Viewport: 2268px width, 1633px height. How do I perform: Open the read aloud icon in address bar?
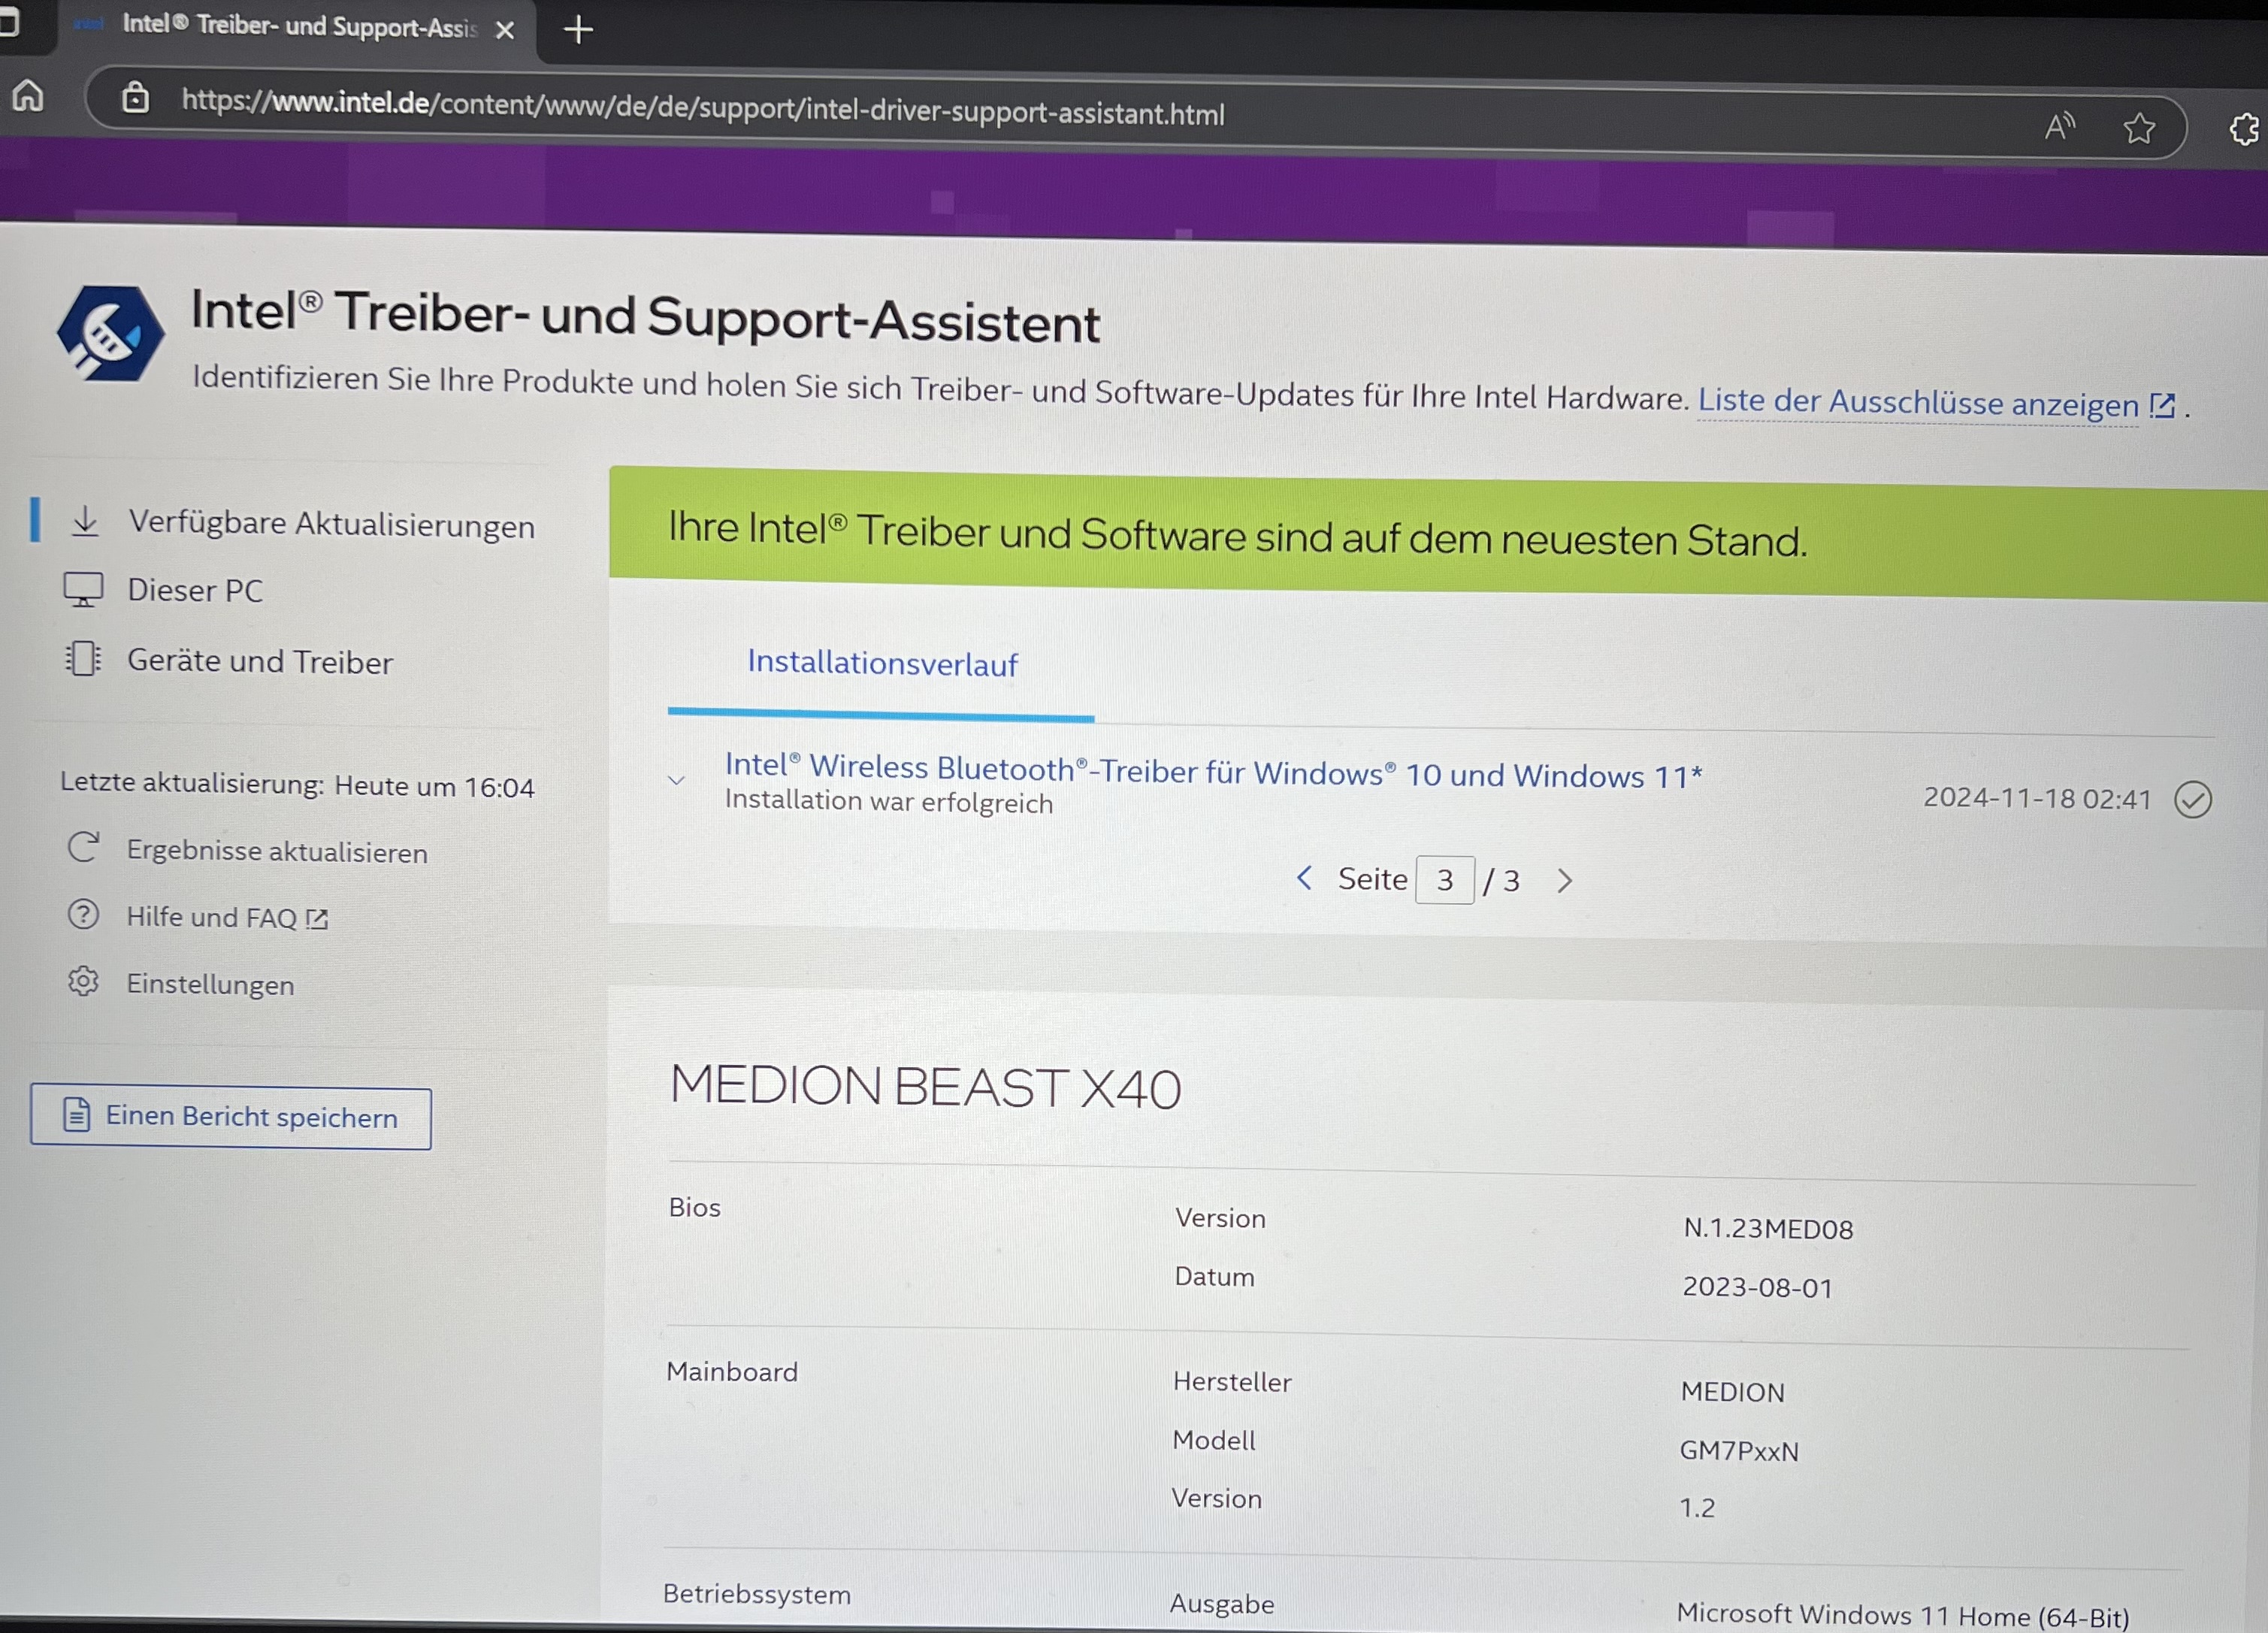tap(2059, 126)
